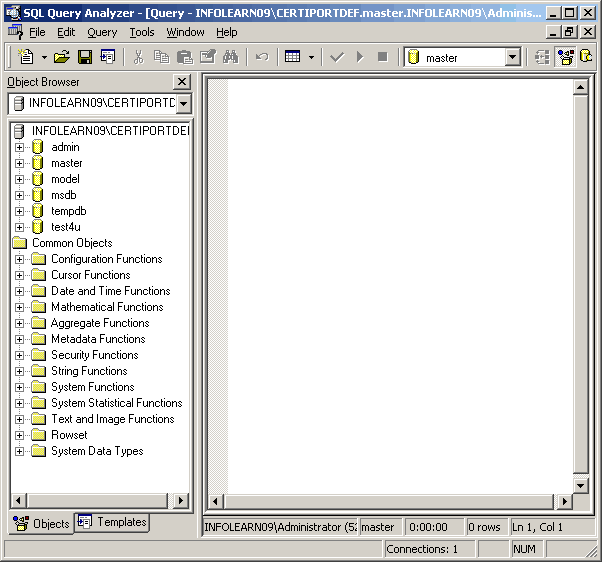Select the System Data Types folder icon

pyautogui.click(x=38, y=451)
